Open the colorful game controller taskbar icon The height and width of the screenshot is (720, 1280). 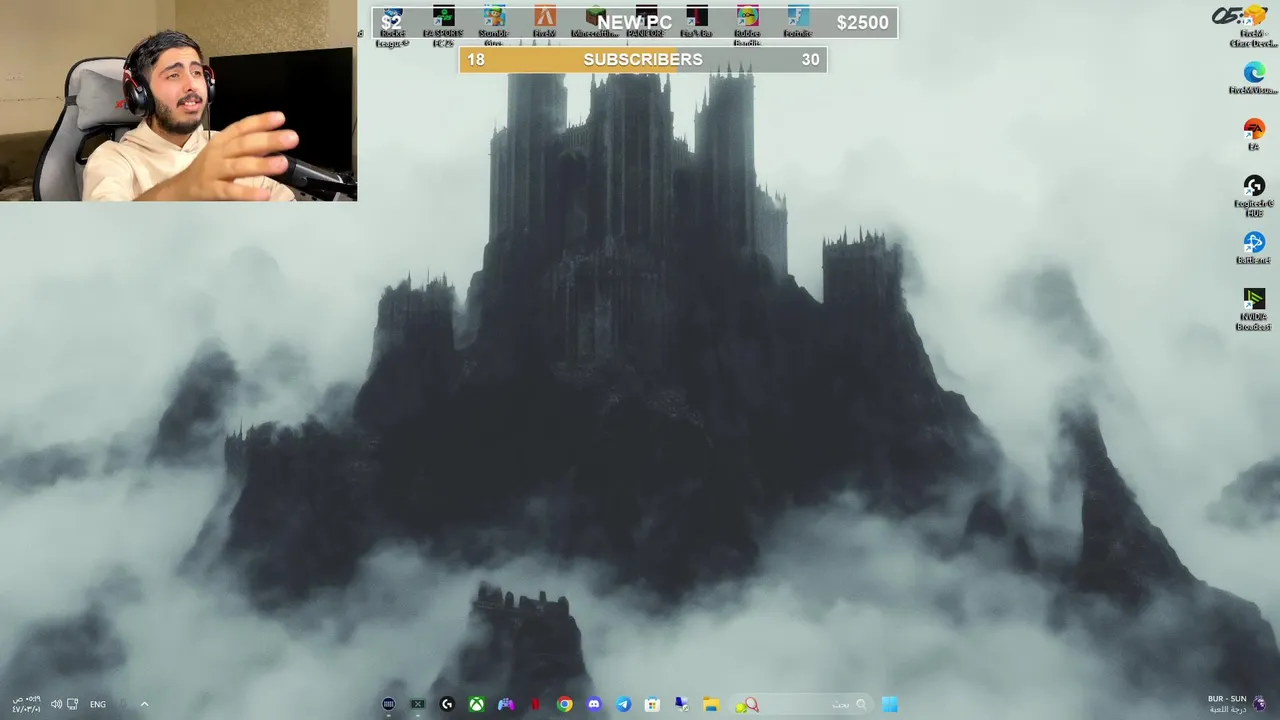click(x=506, y=704)
